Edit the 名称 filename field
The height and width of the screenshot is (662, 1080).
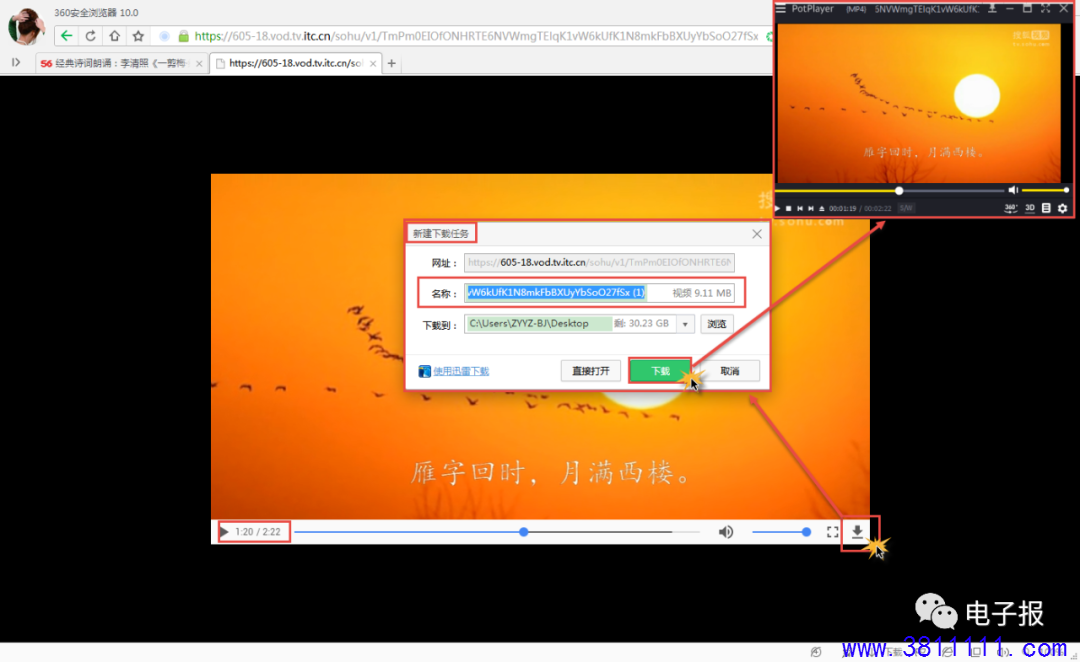(x=599, y=293)
